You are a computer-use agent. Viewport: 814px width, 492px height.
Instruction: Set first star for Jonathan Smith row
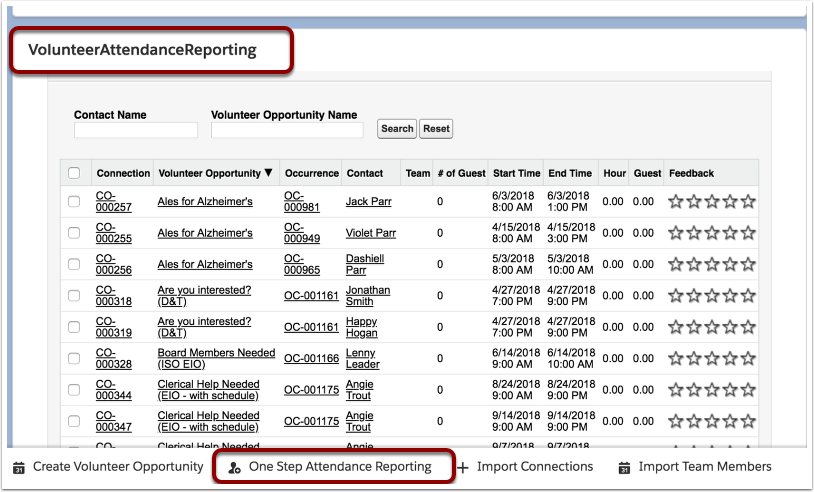coord(675,296)
